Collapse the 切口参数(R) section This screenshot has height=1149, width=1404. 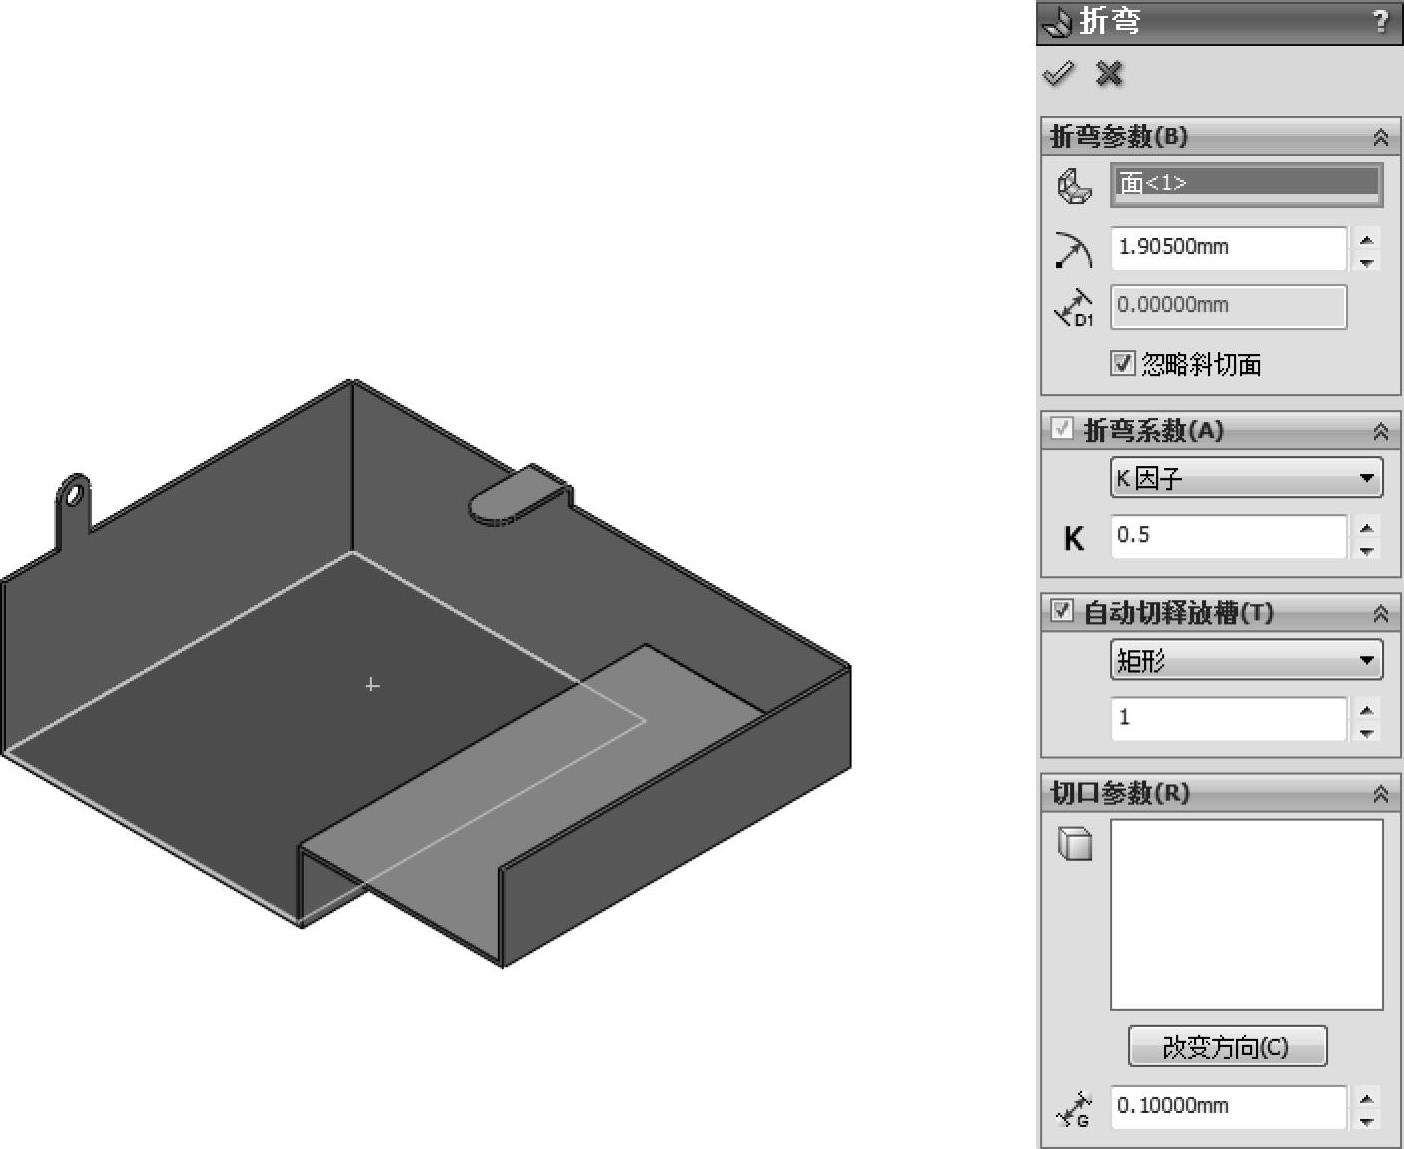[x=1381, y=794]
